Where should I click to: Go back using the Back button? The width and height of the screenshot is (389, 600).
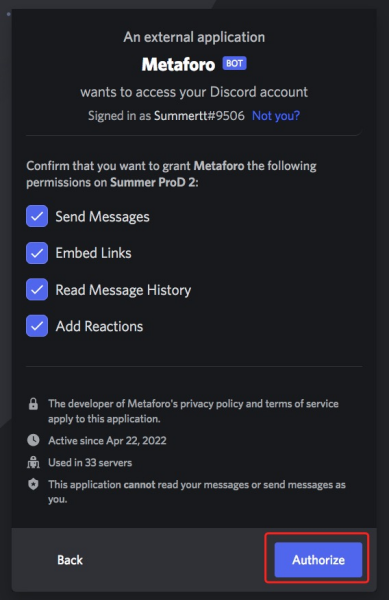coord(70,560)
